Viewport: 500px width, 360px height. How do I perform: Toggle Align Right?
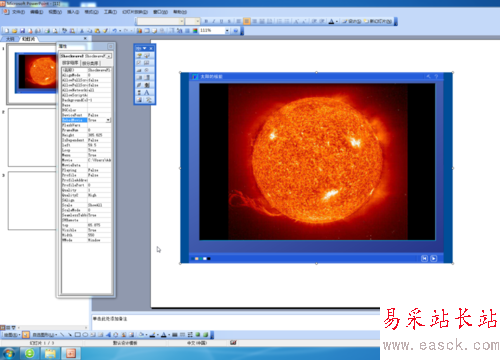coord(254,21)
